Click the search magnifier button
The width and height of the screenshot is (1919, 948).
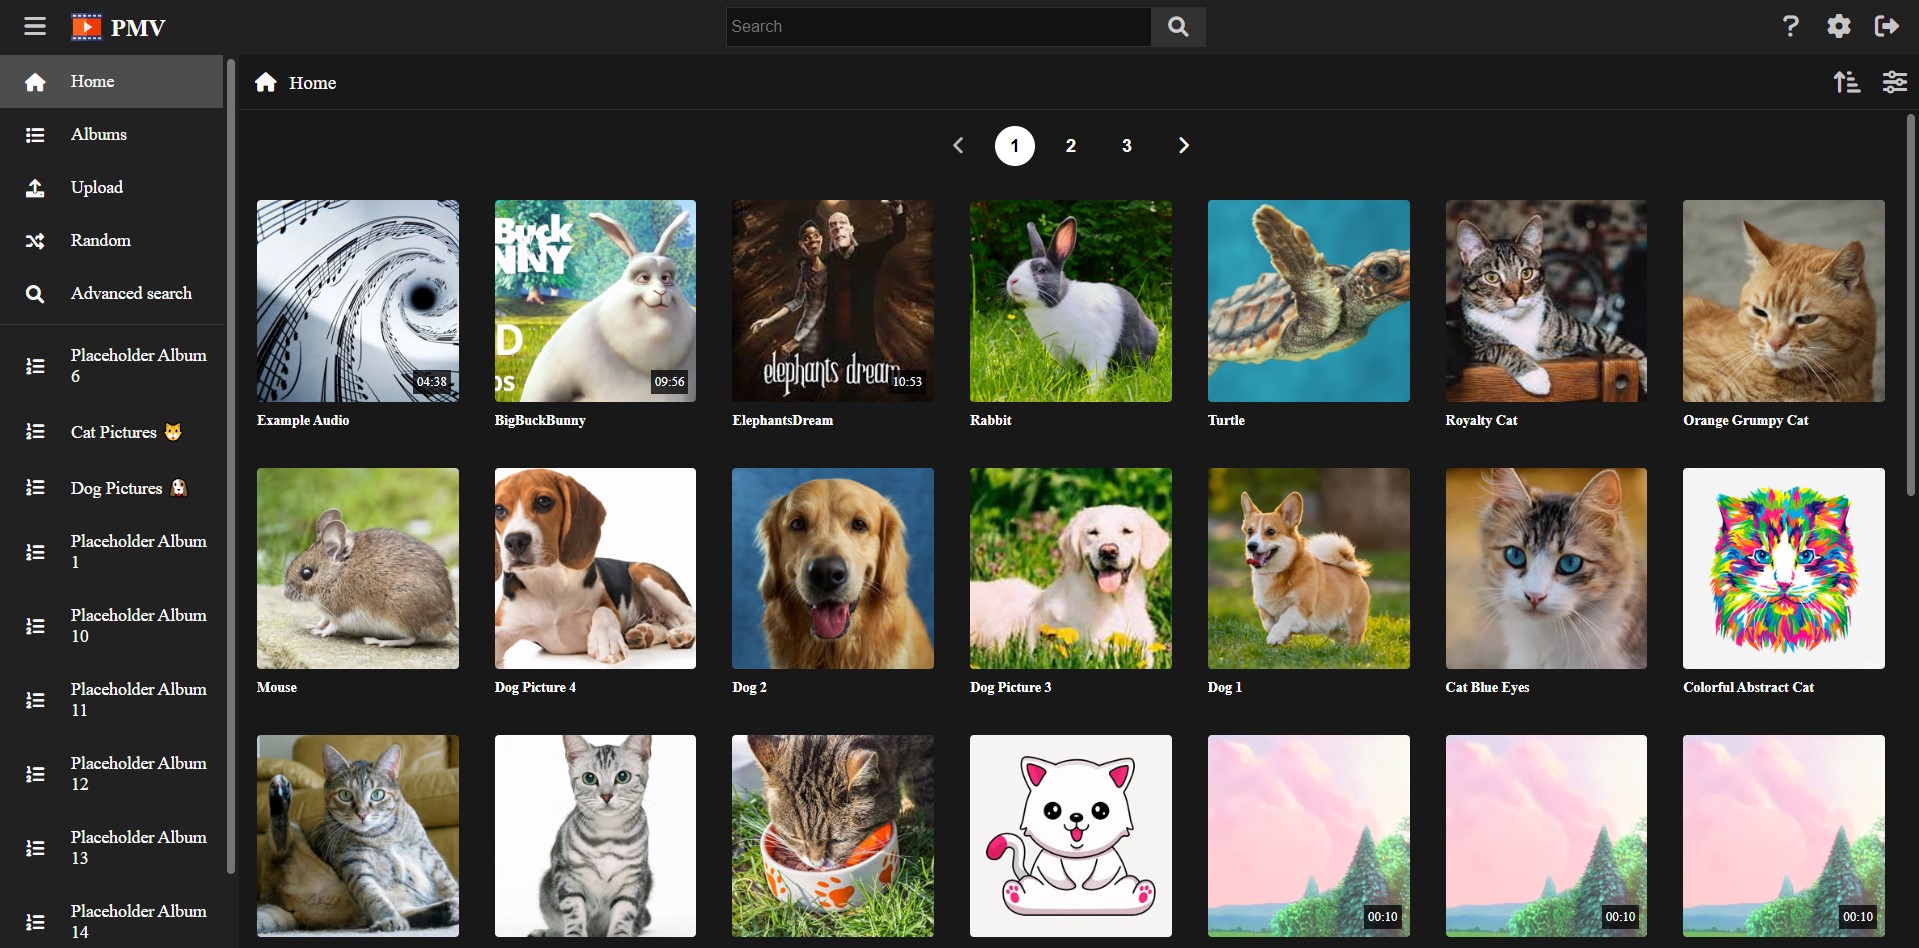pos(1178,27)
